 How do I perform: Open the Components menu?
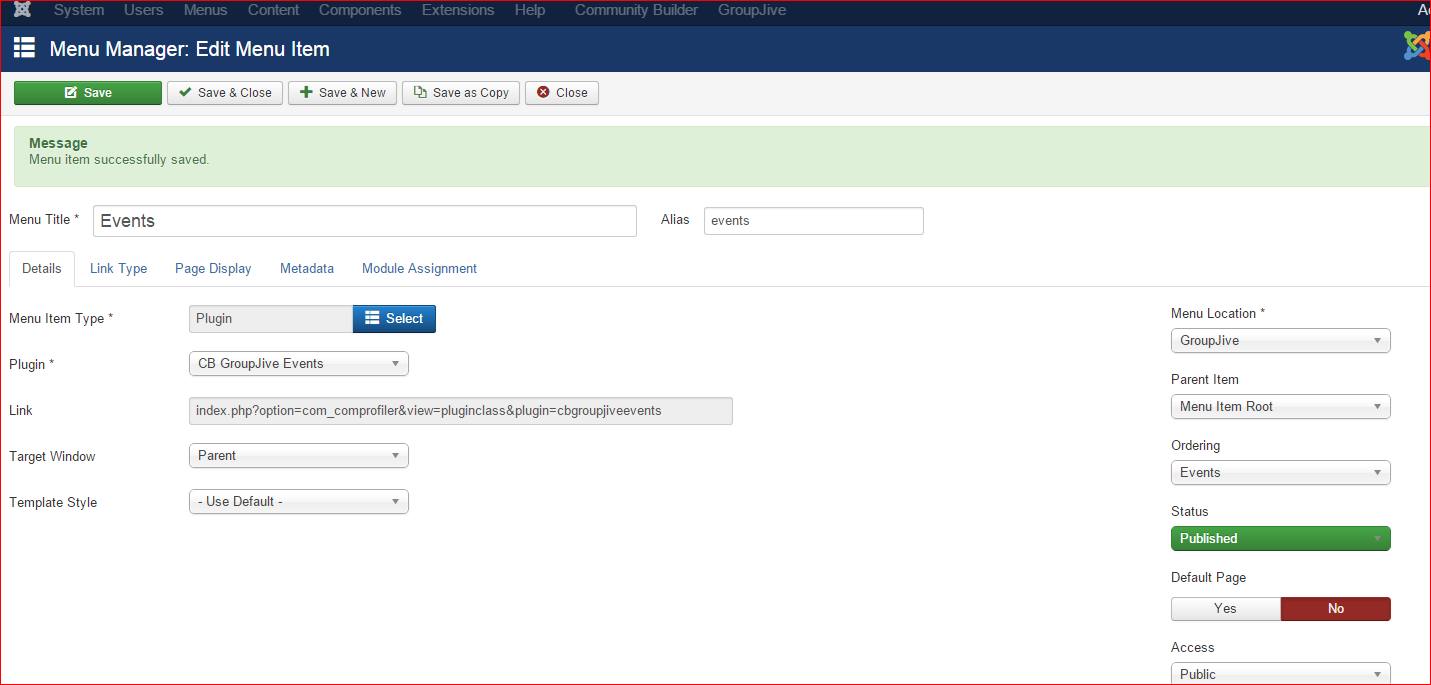pos(360,10)
